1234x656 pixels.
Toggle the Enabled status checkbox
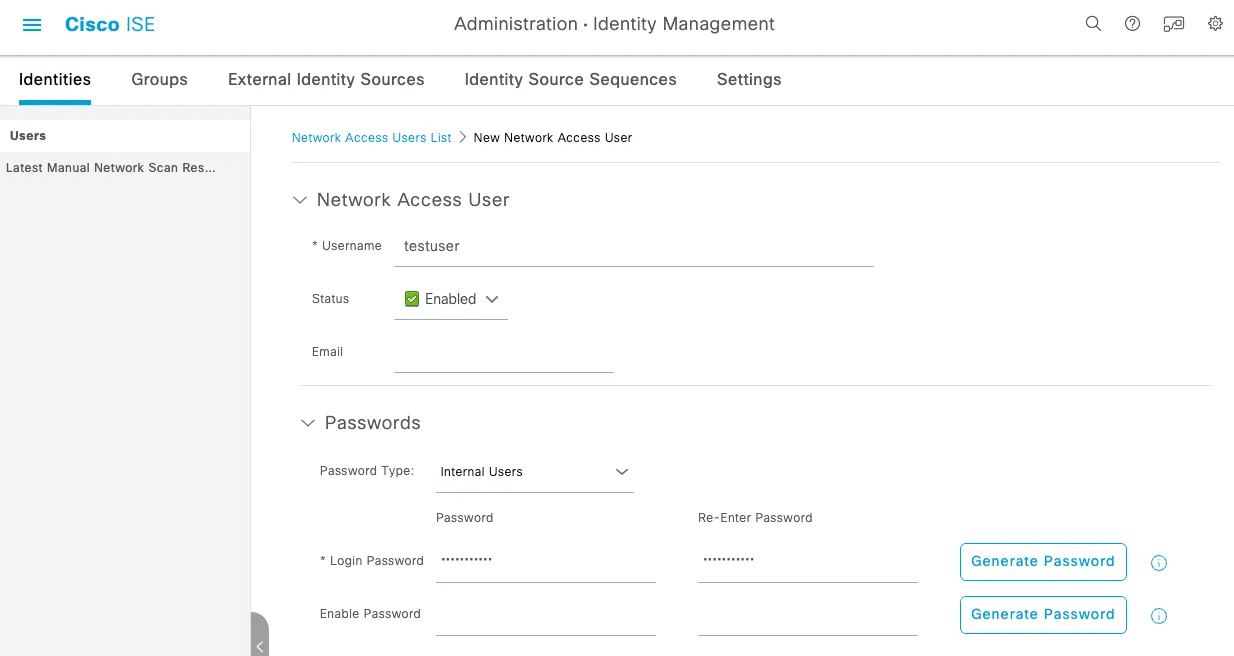tap(411, 298)
